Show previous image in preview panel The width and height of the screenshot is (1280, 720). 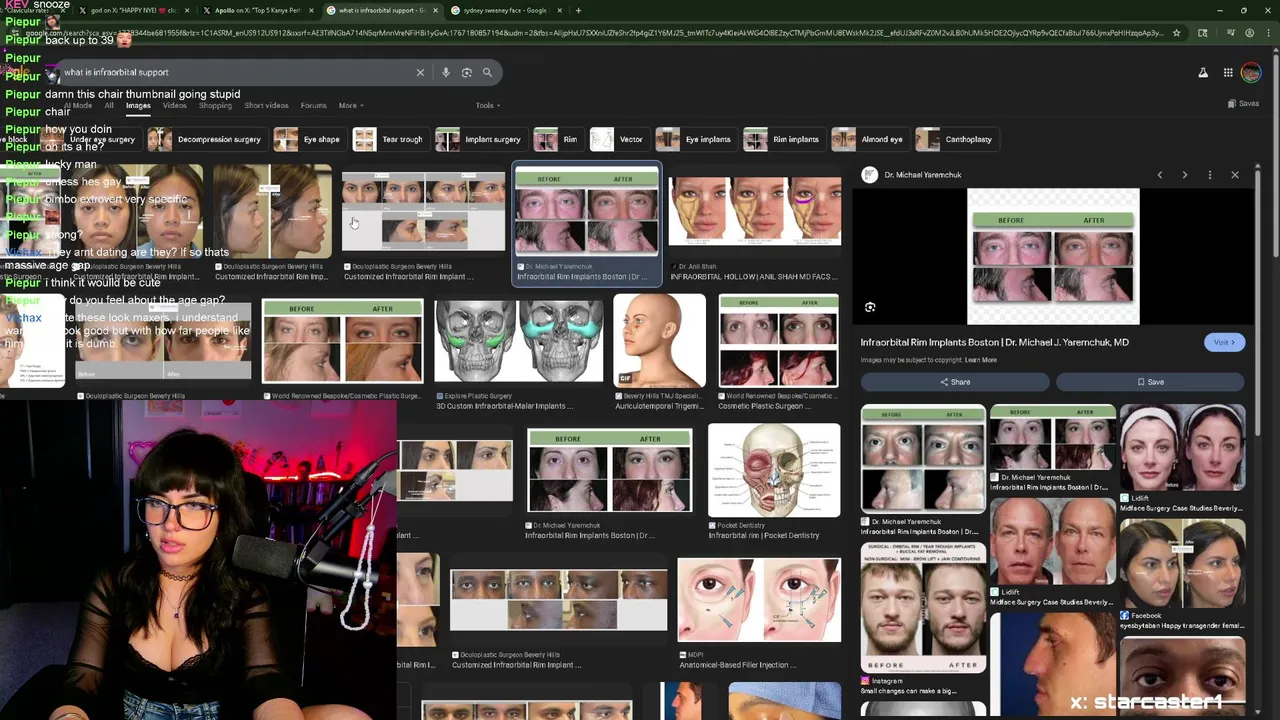tap(1160, 175)
